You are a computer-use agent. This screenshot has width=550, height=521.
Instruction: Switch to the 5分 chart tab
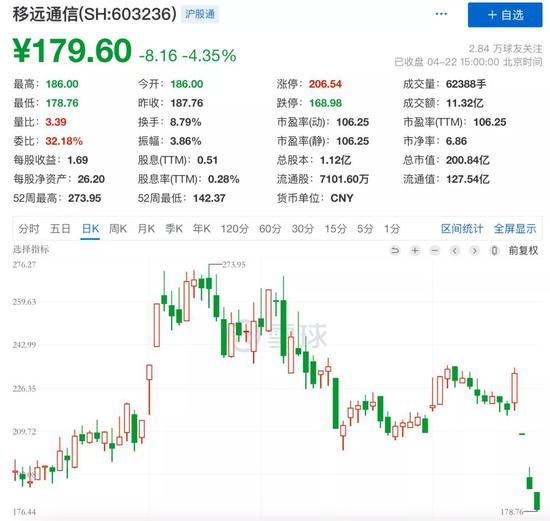[x=365, y=229]
